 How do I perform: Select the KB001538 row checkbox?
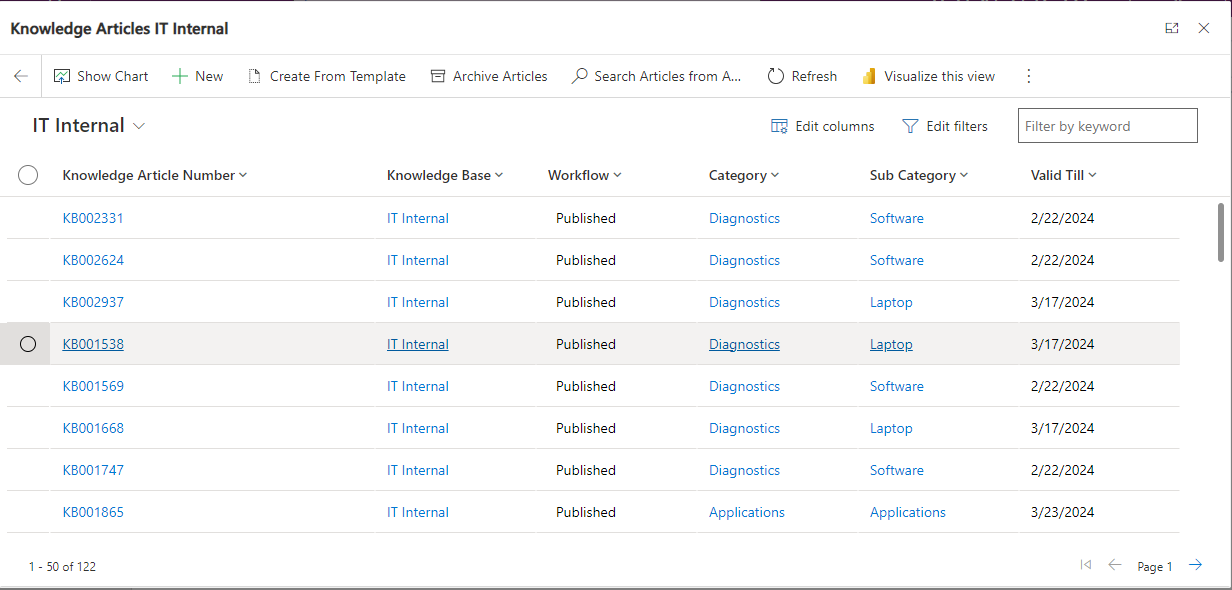[x=28, y=344]
